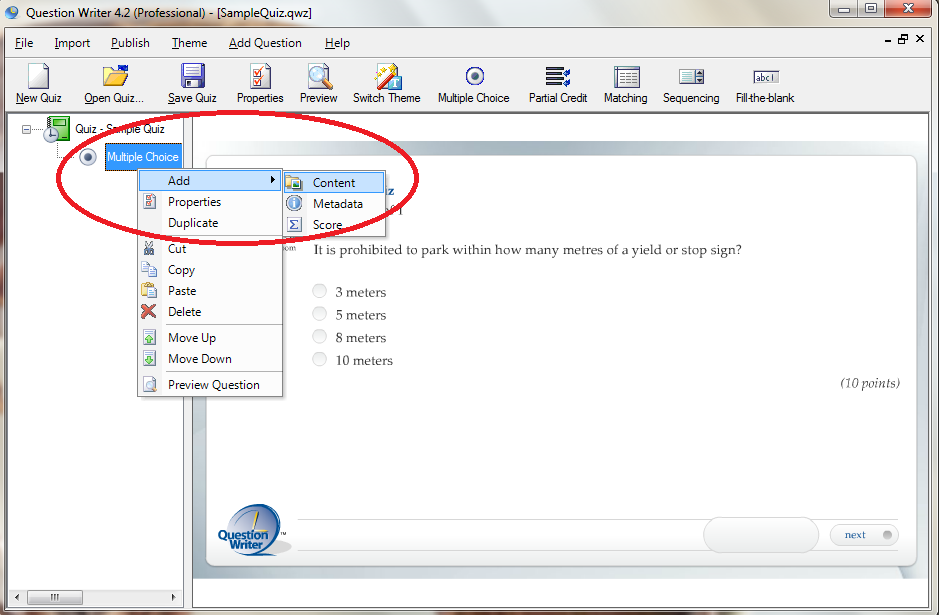This screenshot has width=939, height=615.
Task: Collapse the Quiz - Sample Quiz tree node
Action: 27,129
